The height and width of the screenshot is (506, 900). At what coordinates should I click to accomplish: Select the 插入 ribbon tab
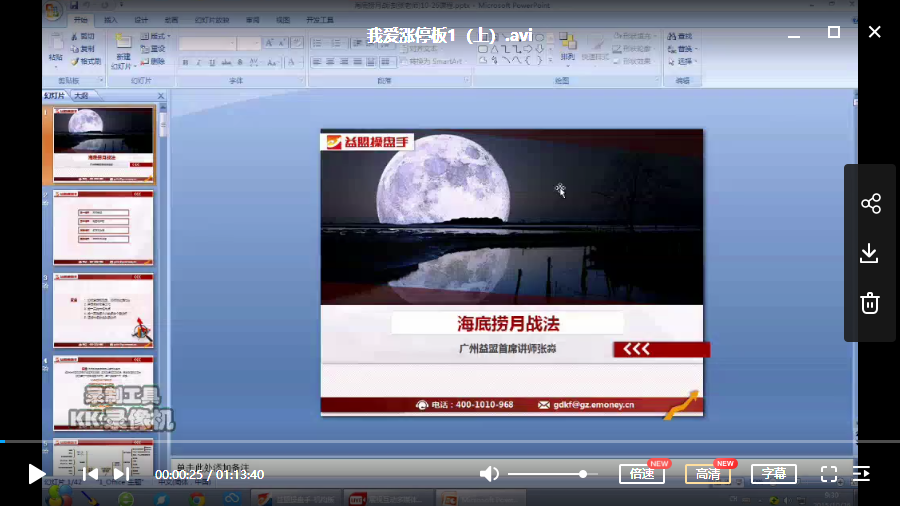click(x=111, y=20)
